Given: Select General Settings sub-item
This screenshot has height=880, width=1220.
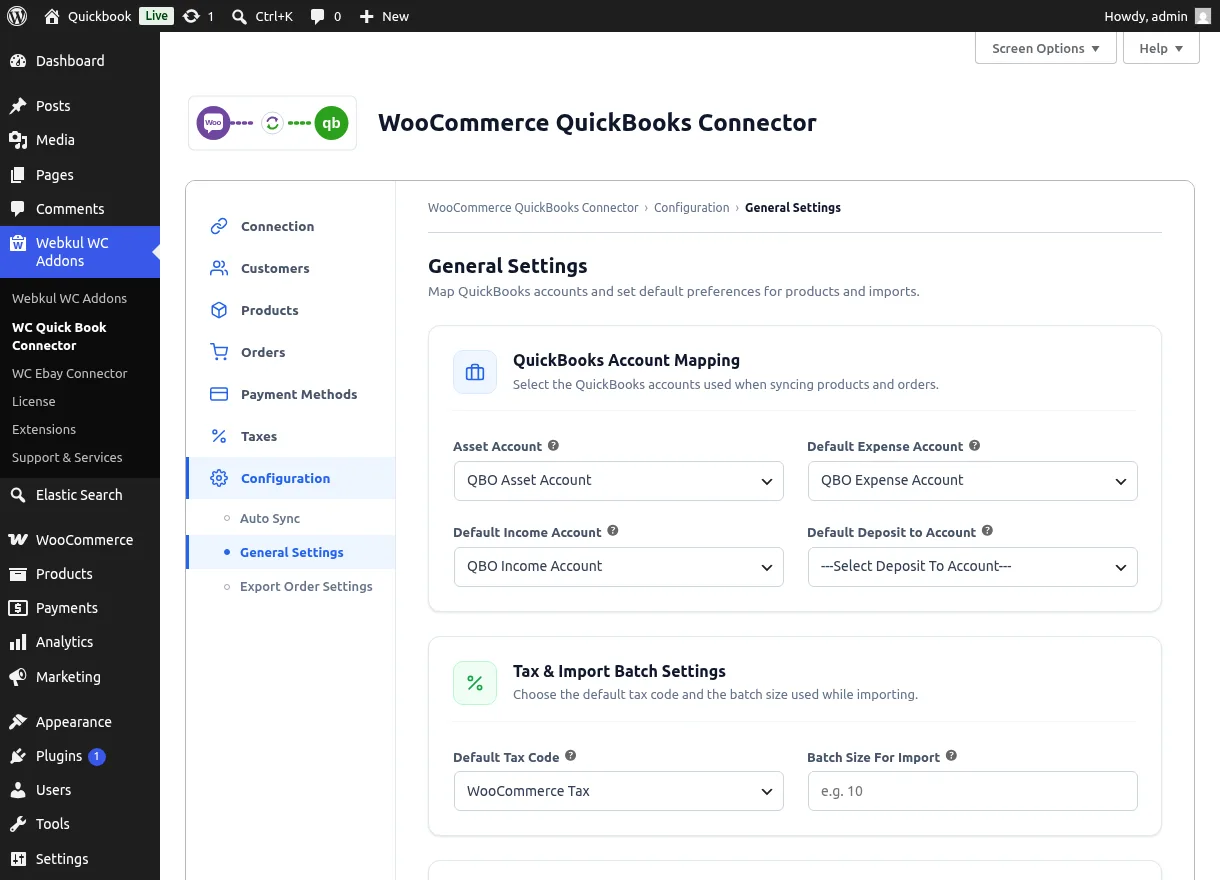Looking at the screenshot, I should point(291,552).
